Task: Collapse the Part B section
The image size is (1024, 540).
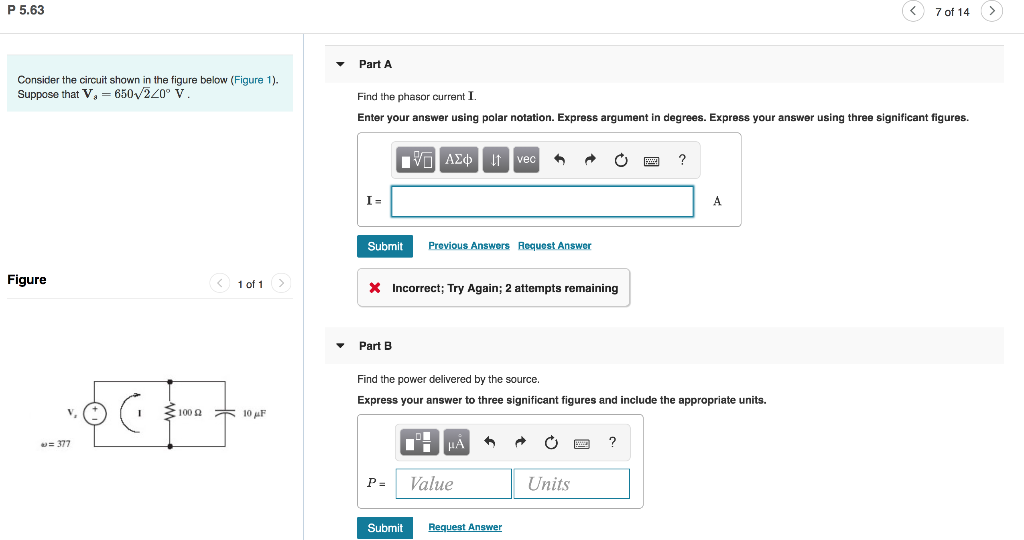Action: 340,346
